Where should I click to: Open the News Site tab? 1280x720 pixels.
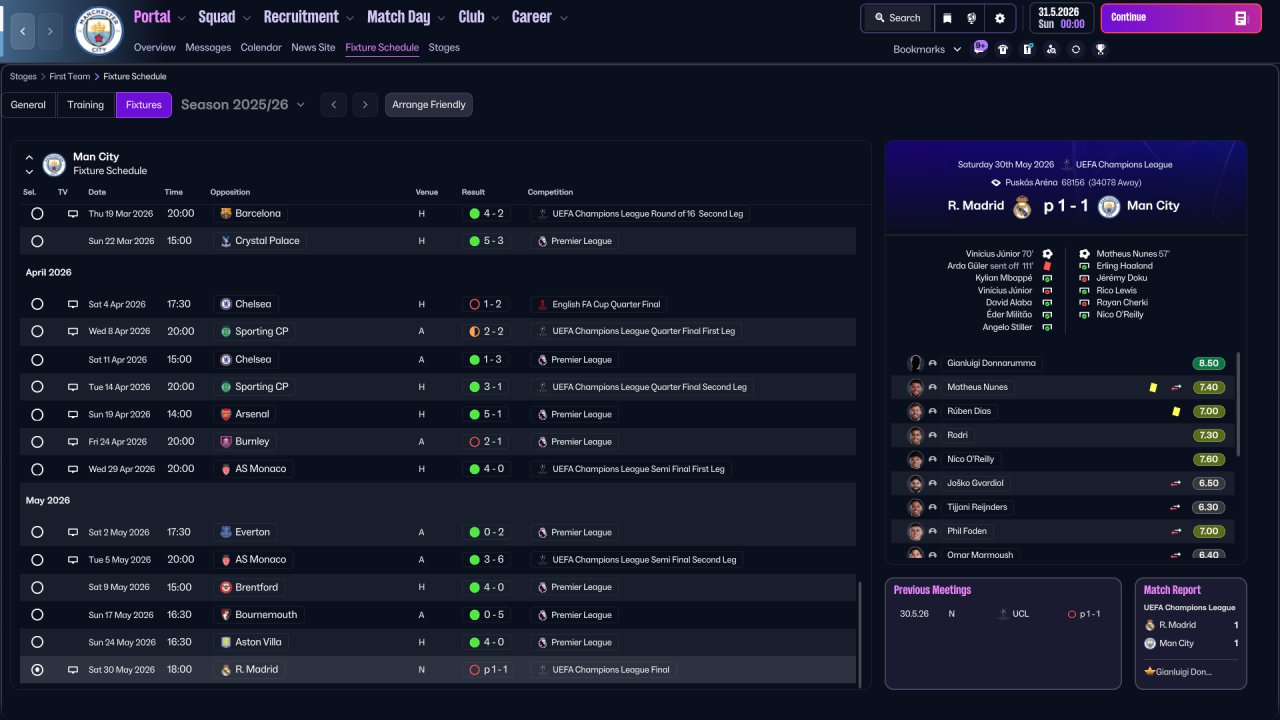[313, 47]
